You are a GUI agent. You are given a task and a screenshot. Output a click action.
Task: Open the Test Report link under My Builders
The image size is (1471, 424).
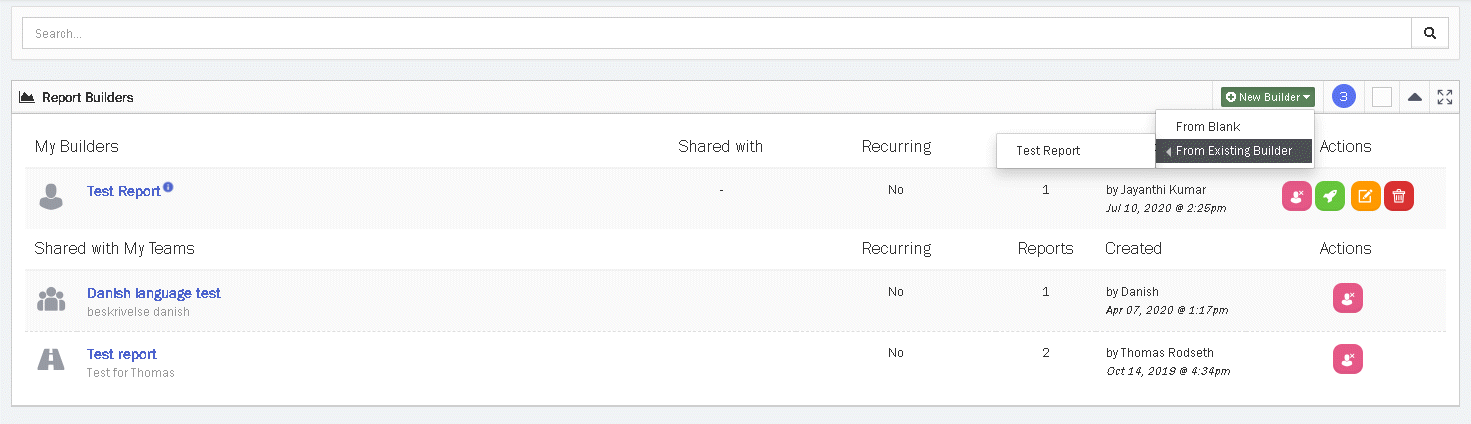[x=123, y=191]
